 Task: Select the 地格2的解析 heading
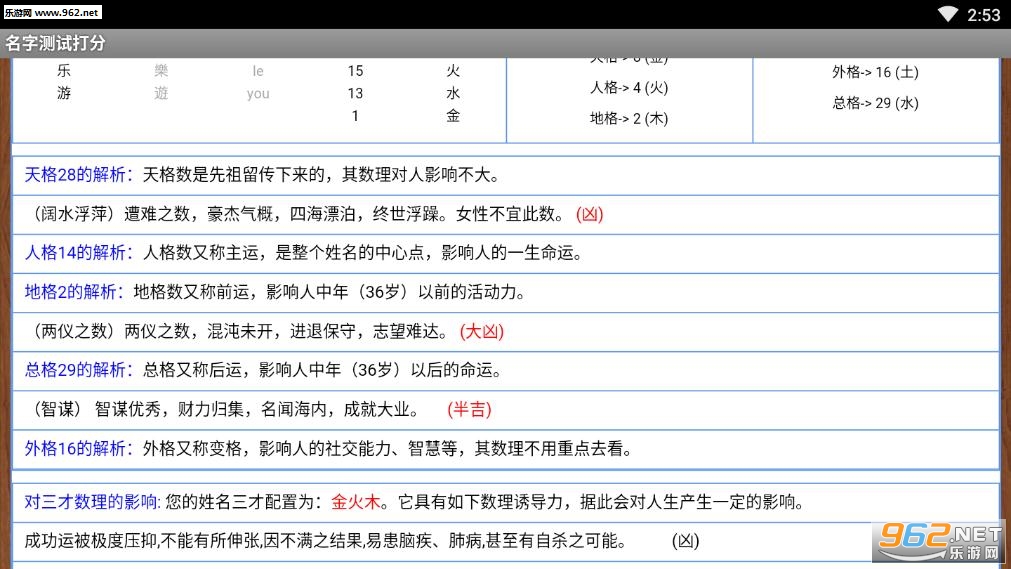pos(74,292)
